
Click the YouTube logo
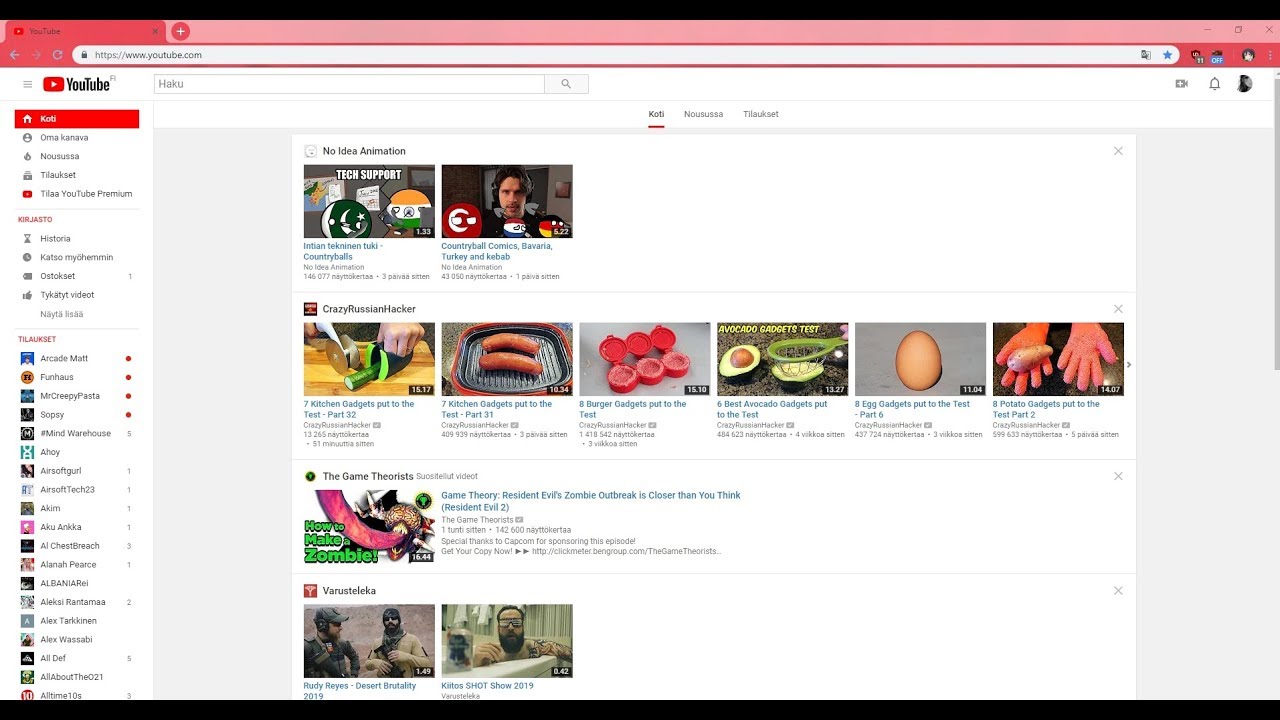(x=77, y=84)
